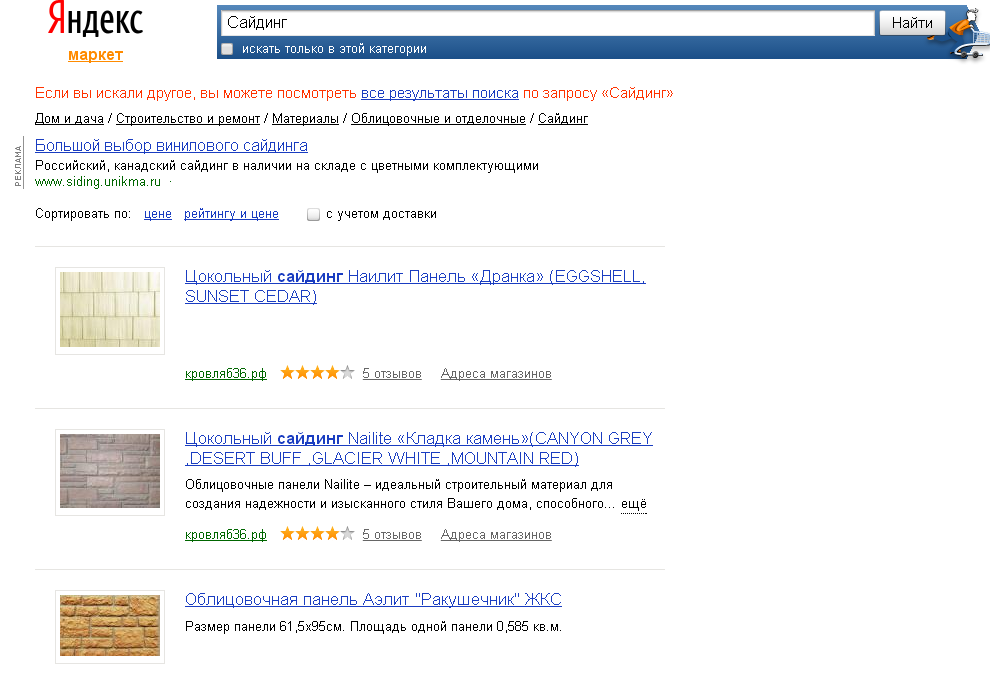Click the Яндекс logo
The width and height of the screenshot is (990, 674).
96,19
